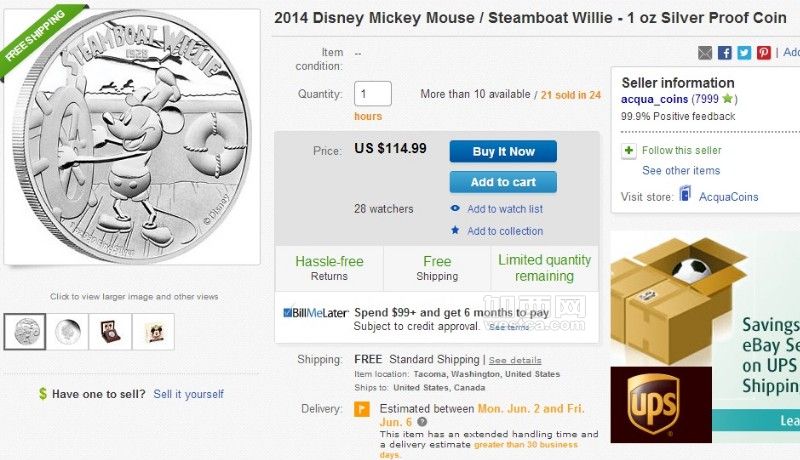
Task: Open acqua_coins seller profile
Action: coord(654,99)
